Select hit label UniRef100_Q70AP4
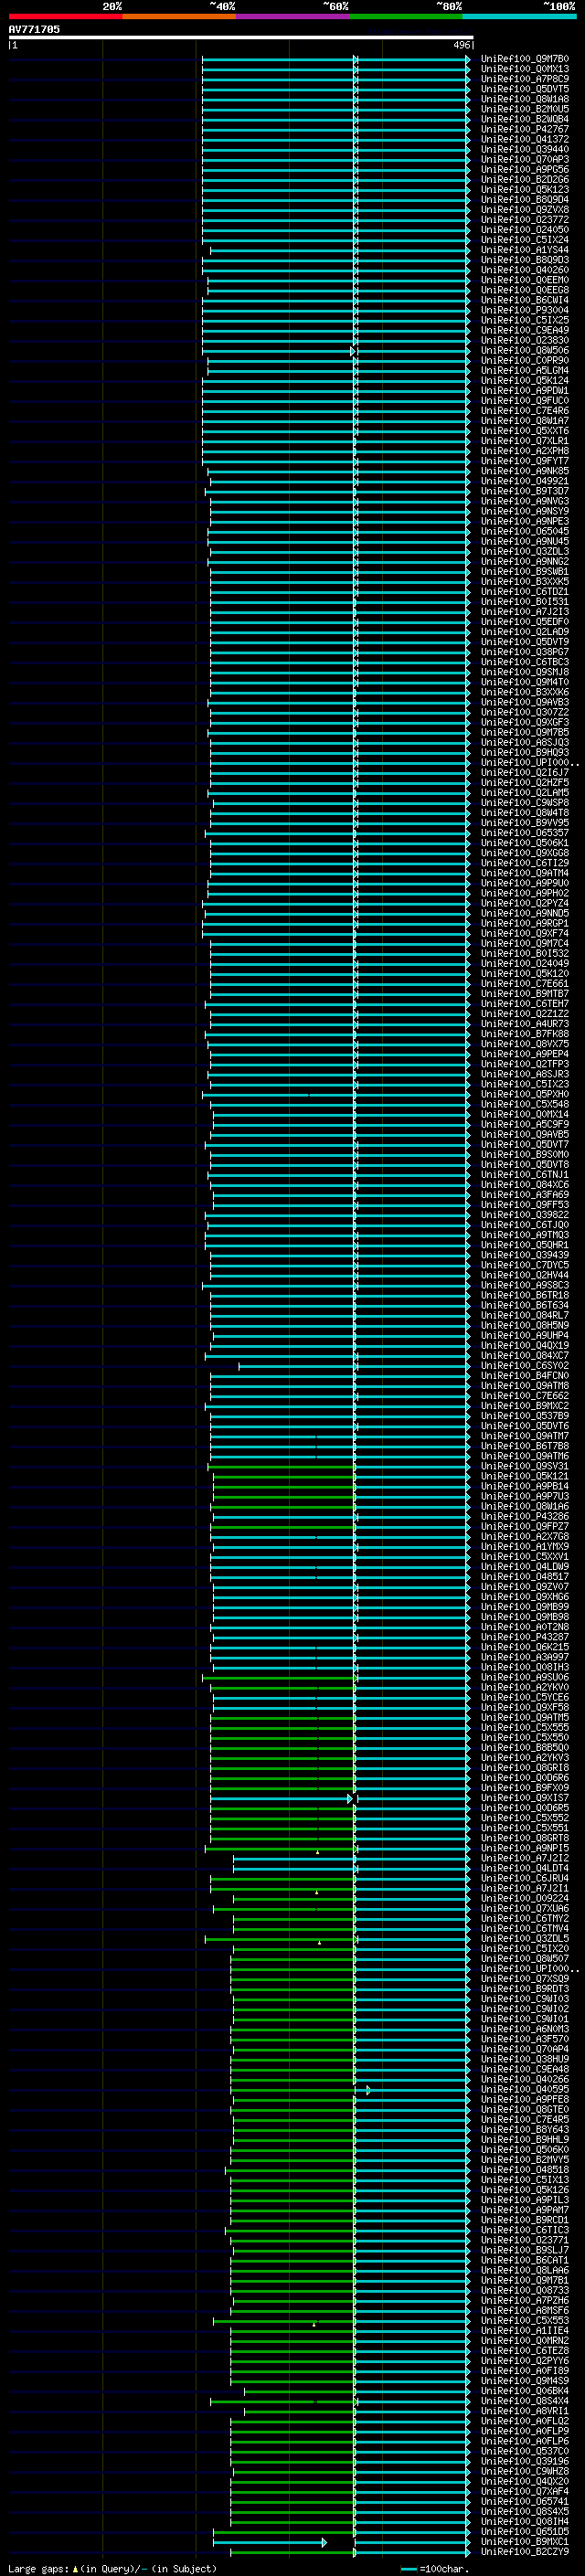Image resolution: width=585 pixels, height=2576 pixels. (525, 2050)
